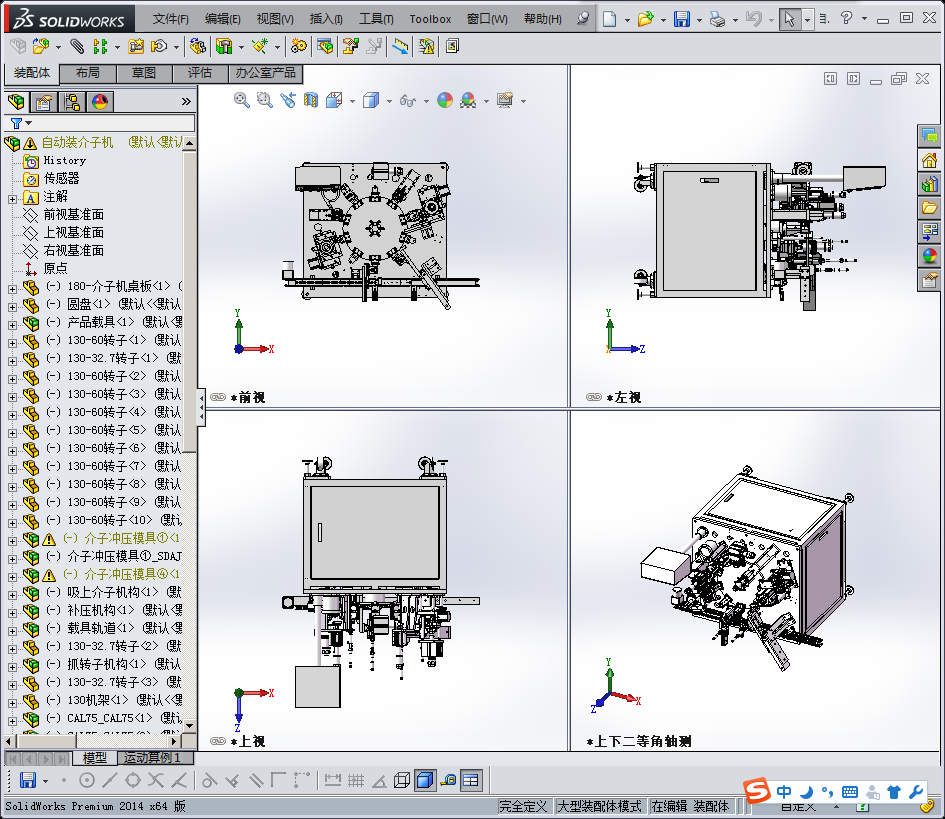Select the 前视基准面 plane
The height and width of the screenshot is (819, 945).
(x=74, y=215)
